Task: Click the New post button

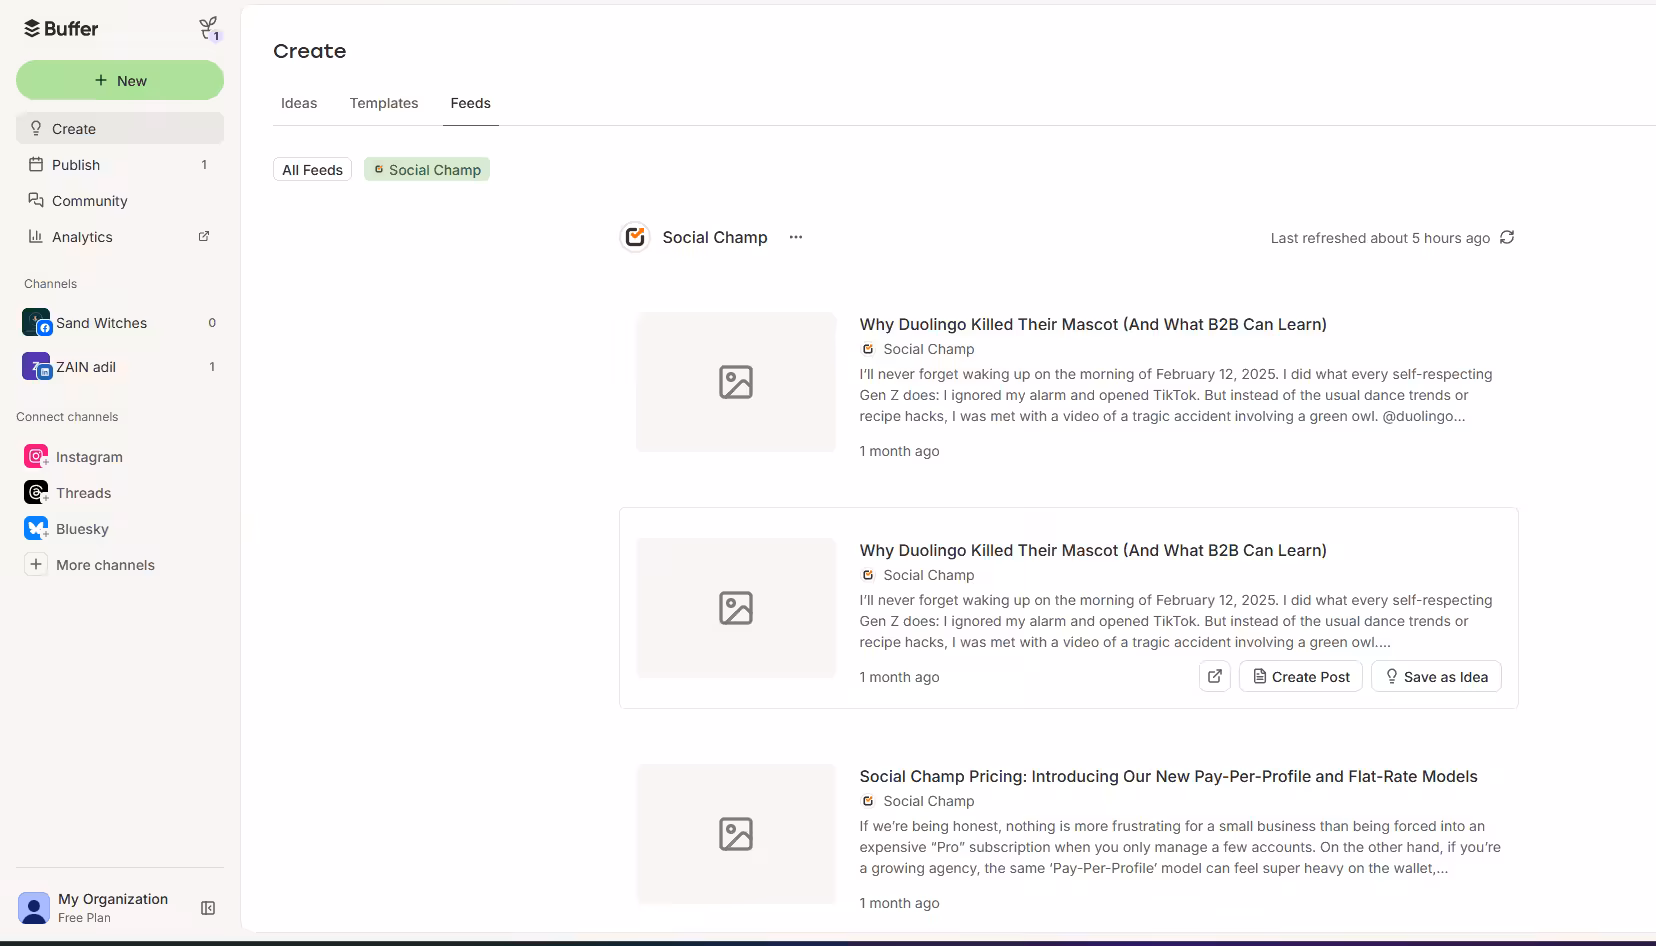Action: click(x=120, y=80)
